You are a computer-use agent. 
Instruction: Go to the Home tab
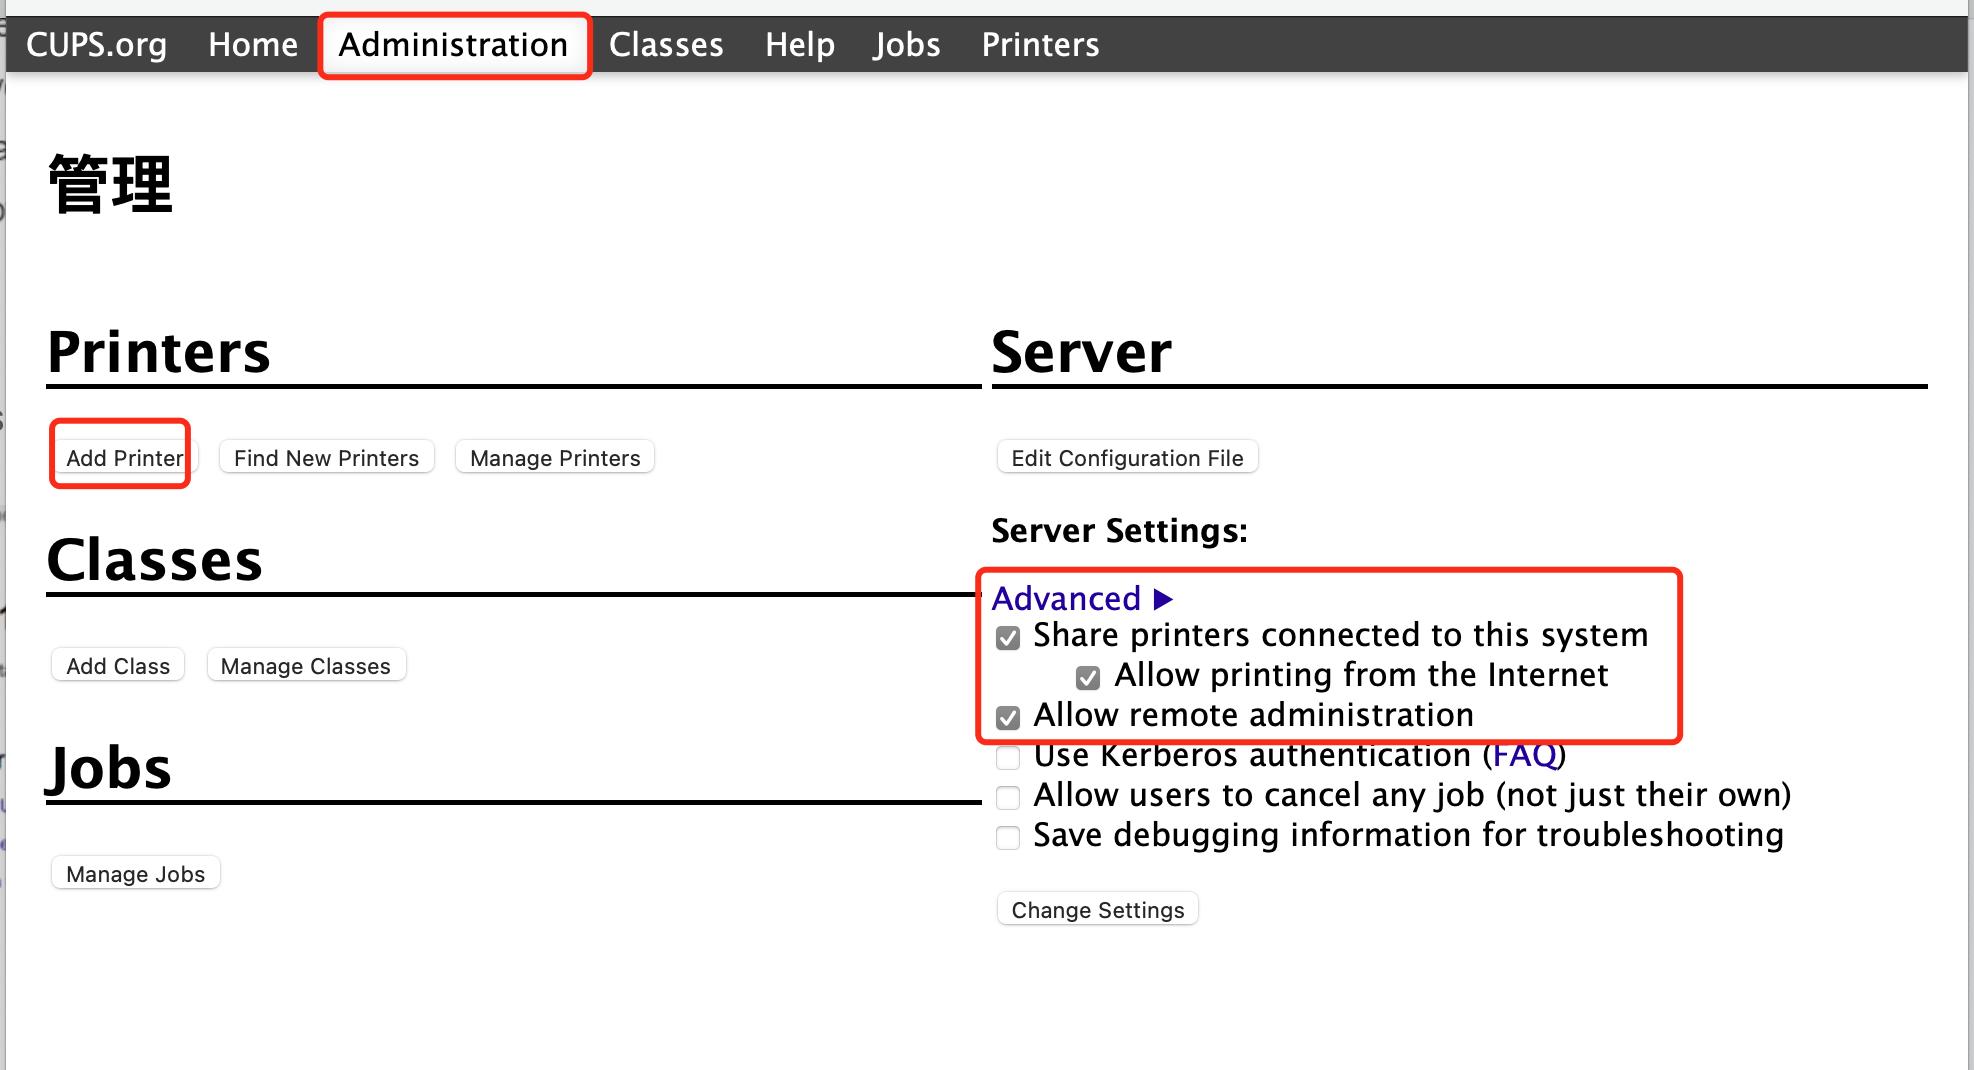tap(253, 45)
